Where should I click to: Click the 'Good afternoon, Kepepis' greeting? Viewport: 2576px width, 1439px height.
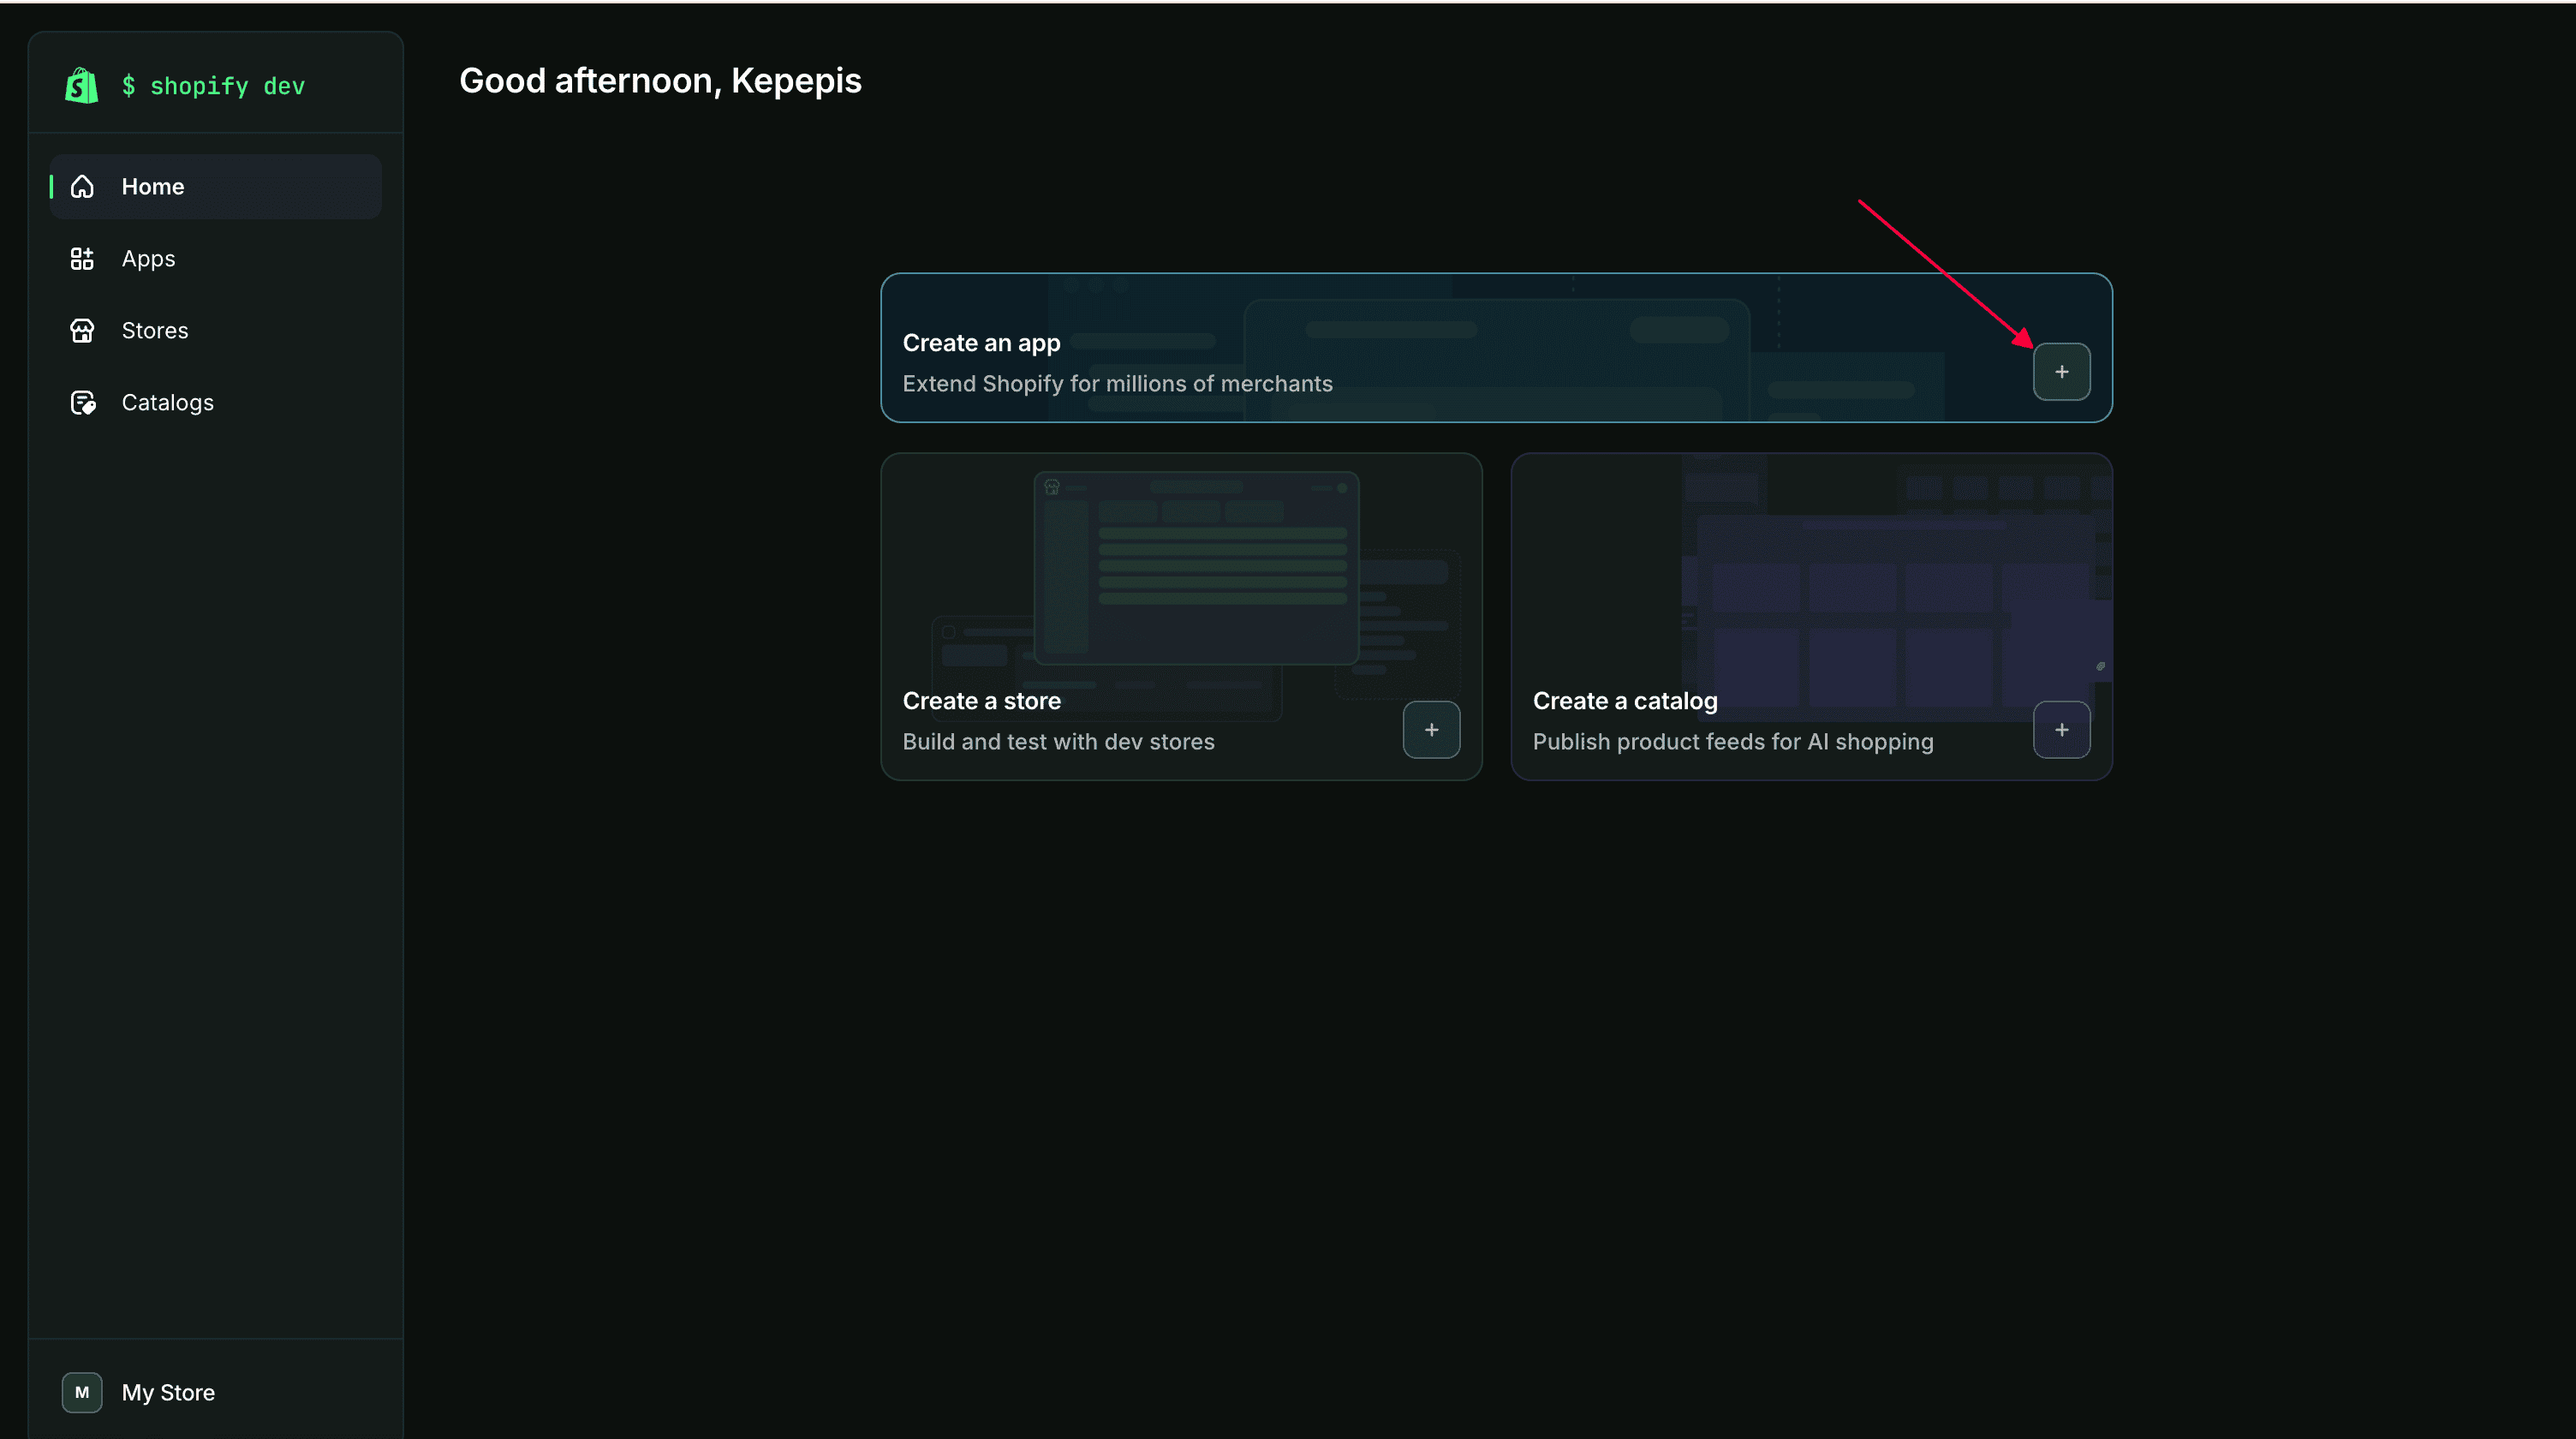coord(660,81)
